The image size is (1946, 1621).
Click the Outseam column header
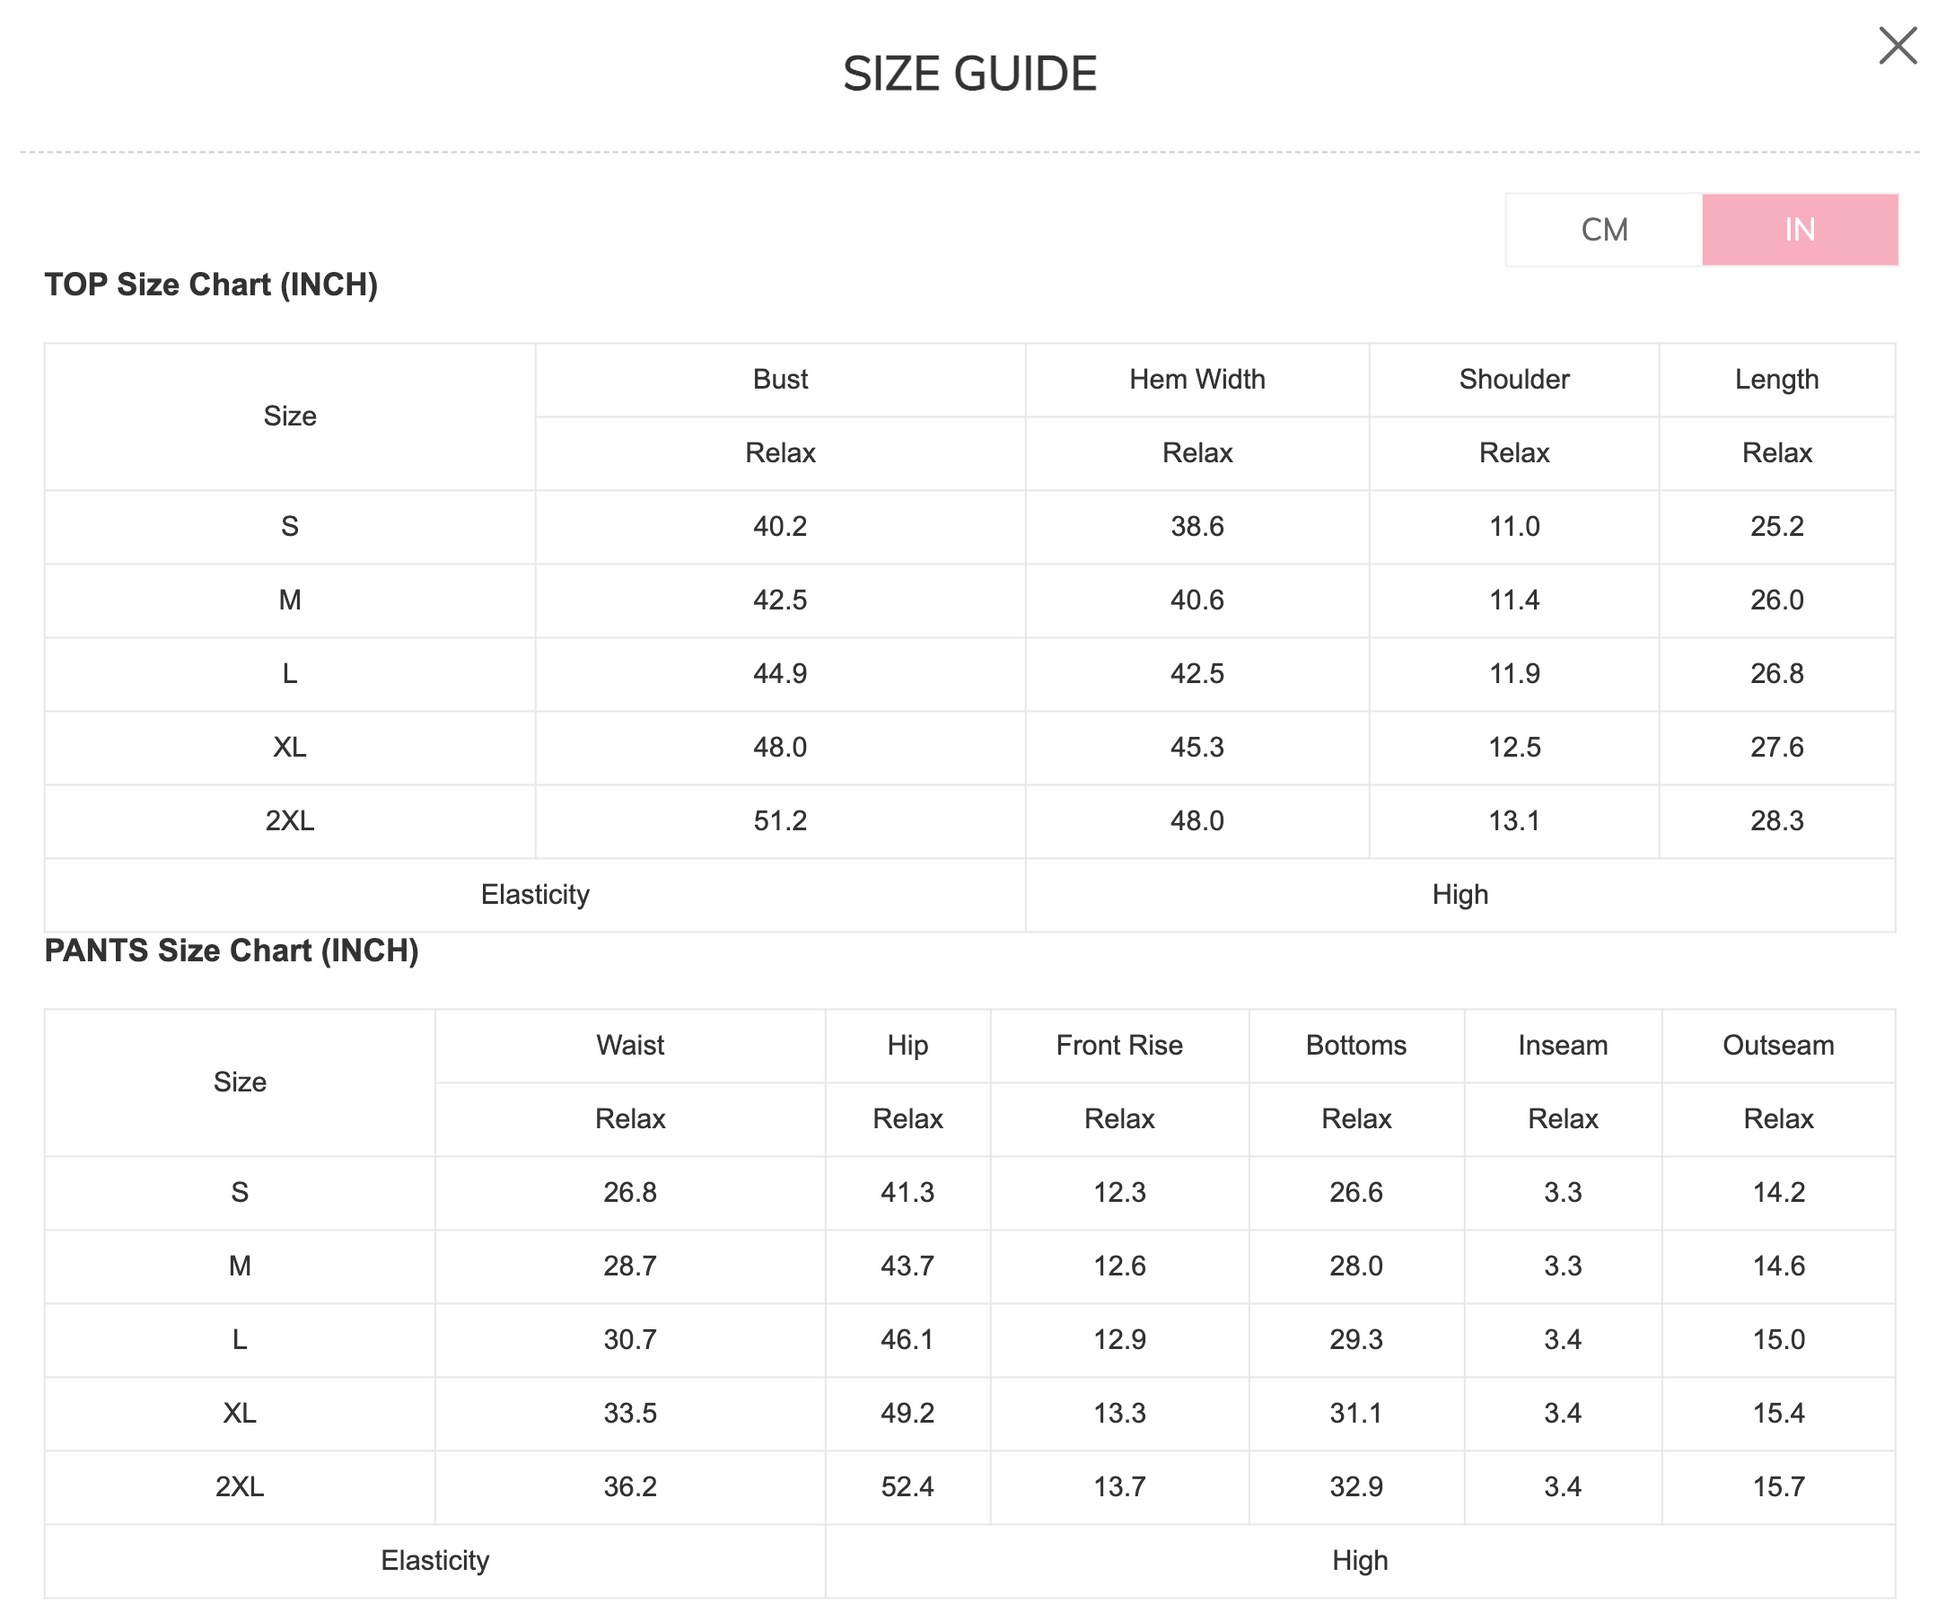(x=1778, y=1046)
